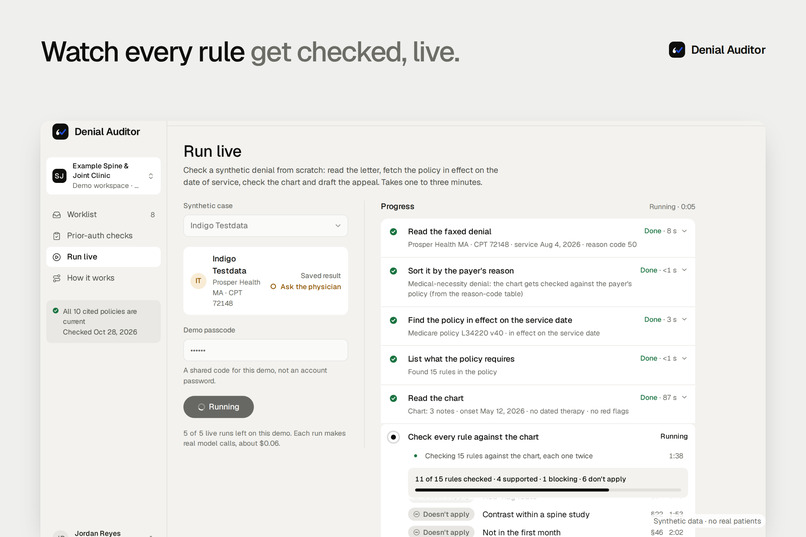Screen dimensions: 806x537
Task: Click the IT avatar on the Indigo Testdata card
Action: tap(198, 281)
